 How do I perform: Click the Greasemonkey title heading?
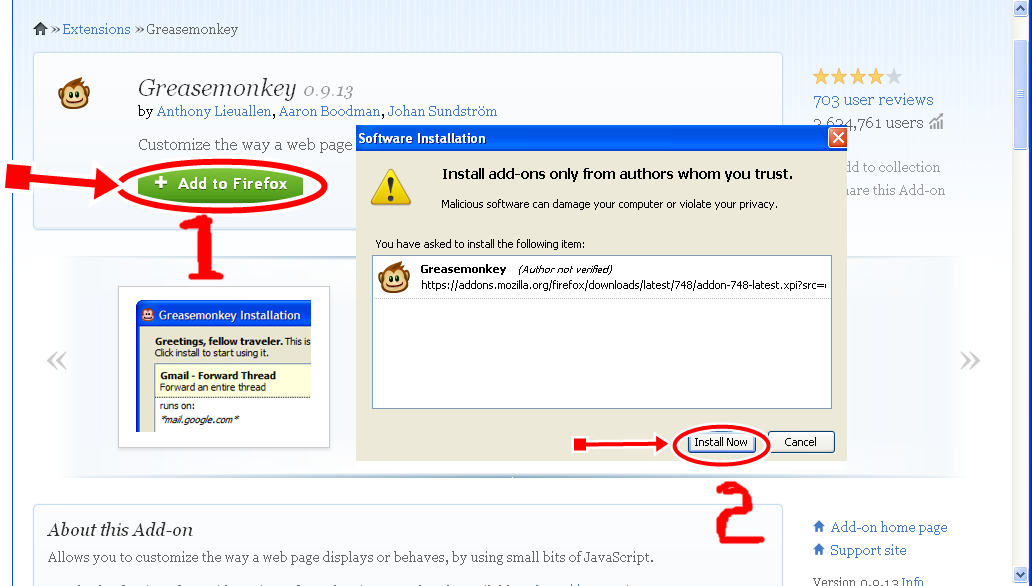pos(217,88)
